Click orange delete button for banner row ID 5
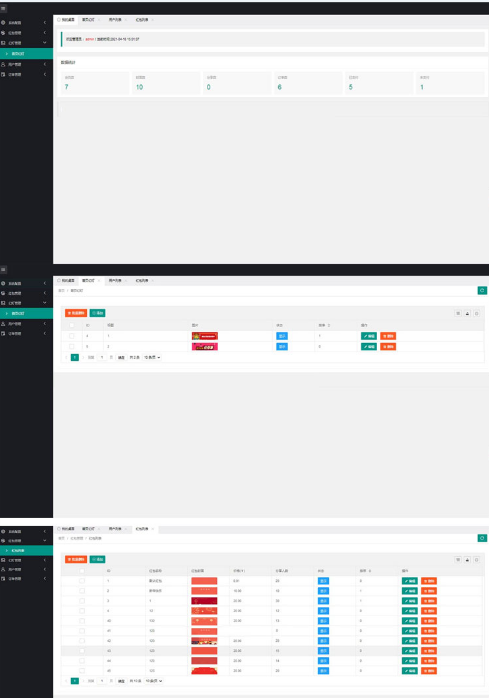 pyautogui.click(x=388, y=346)
